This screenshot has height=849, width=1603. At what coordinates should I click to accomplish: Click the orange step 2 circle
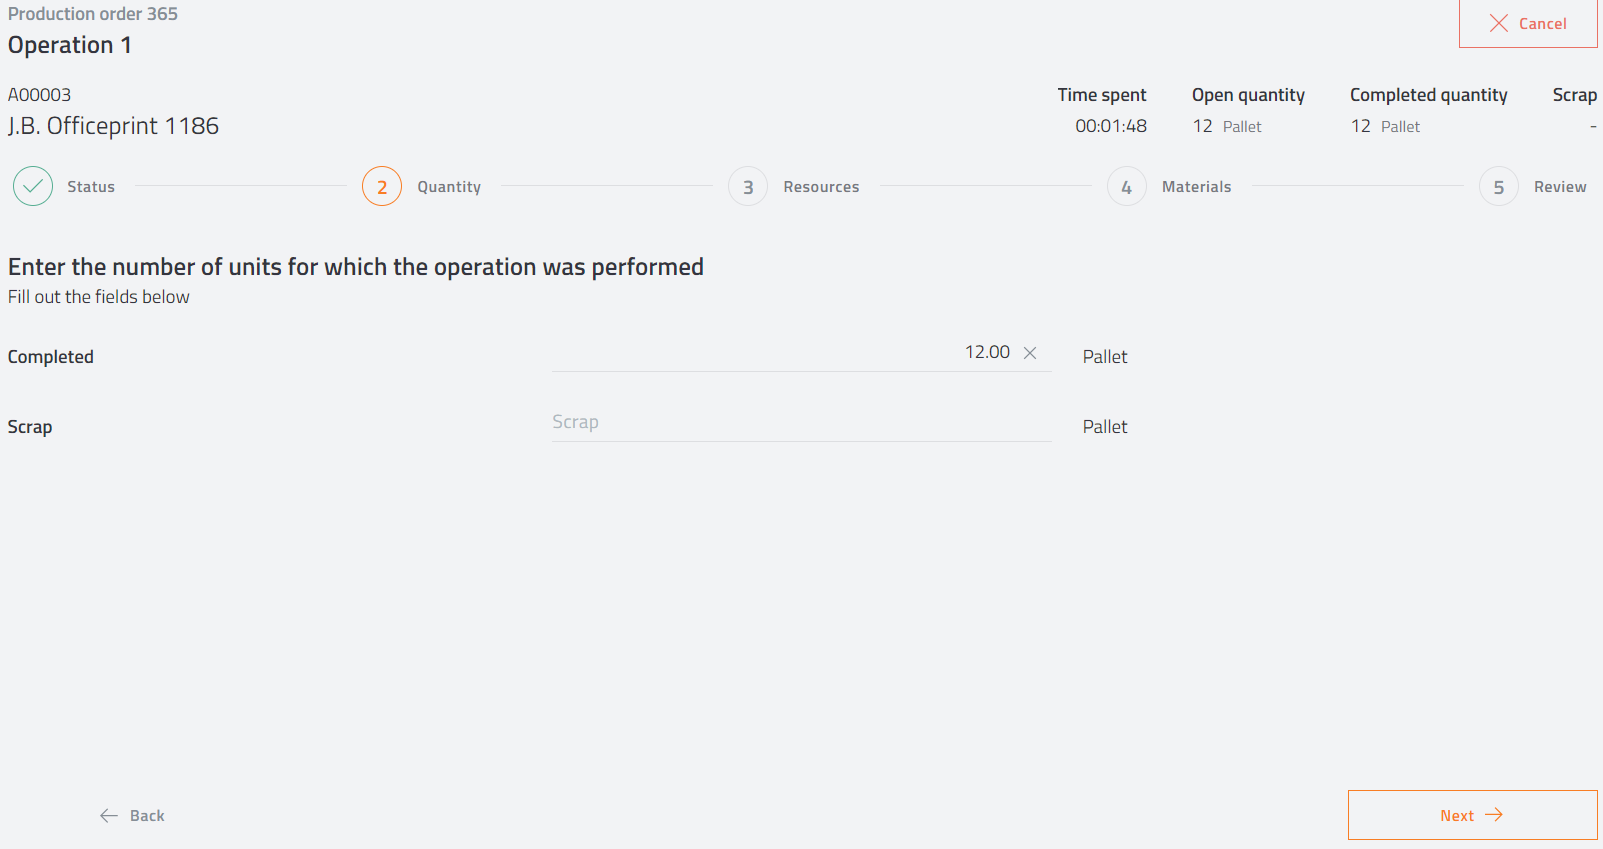point(382,186)
